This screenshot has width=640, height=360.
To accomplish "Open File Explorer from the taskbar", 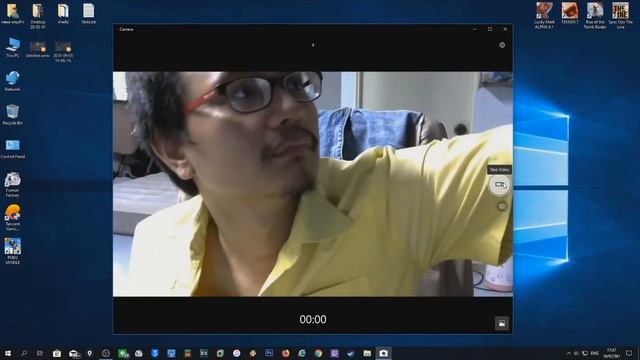I will (x=367, y=353).
